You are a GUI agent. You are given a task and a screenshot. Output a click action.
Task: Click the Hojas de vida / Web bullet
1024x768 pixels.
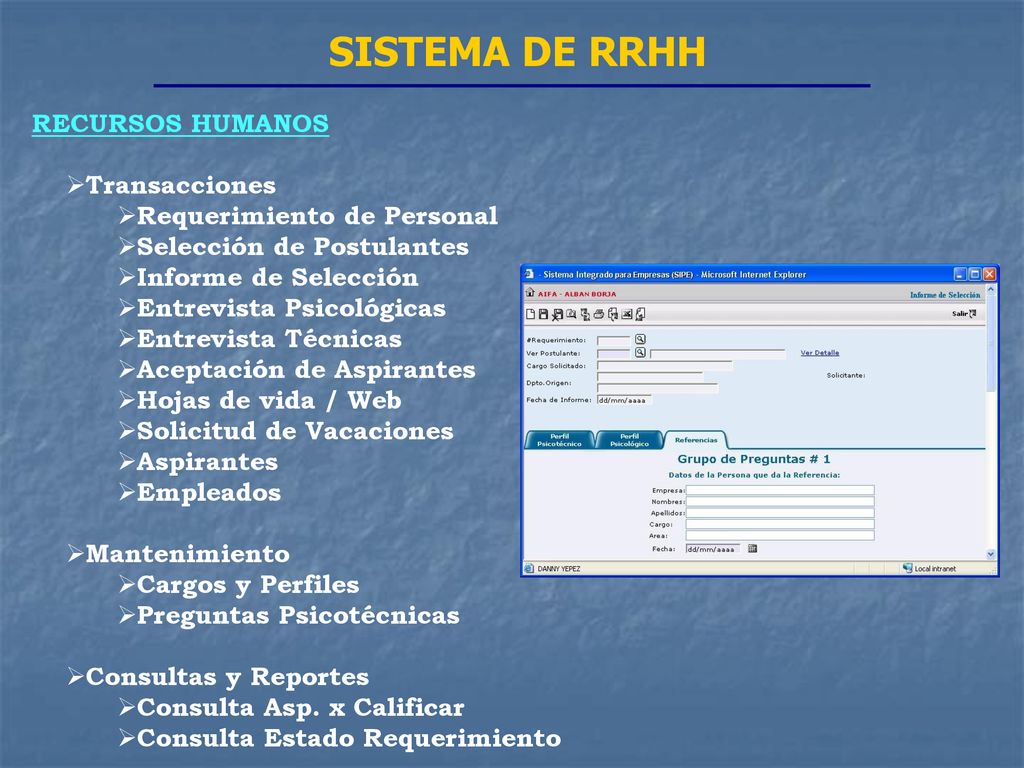coord(269,400)
